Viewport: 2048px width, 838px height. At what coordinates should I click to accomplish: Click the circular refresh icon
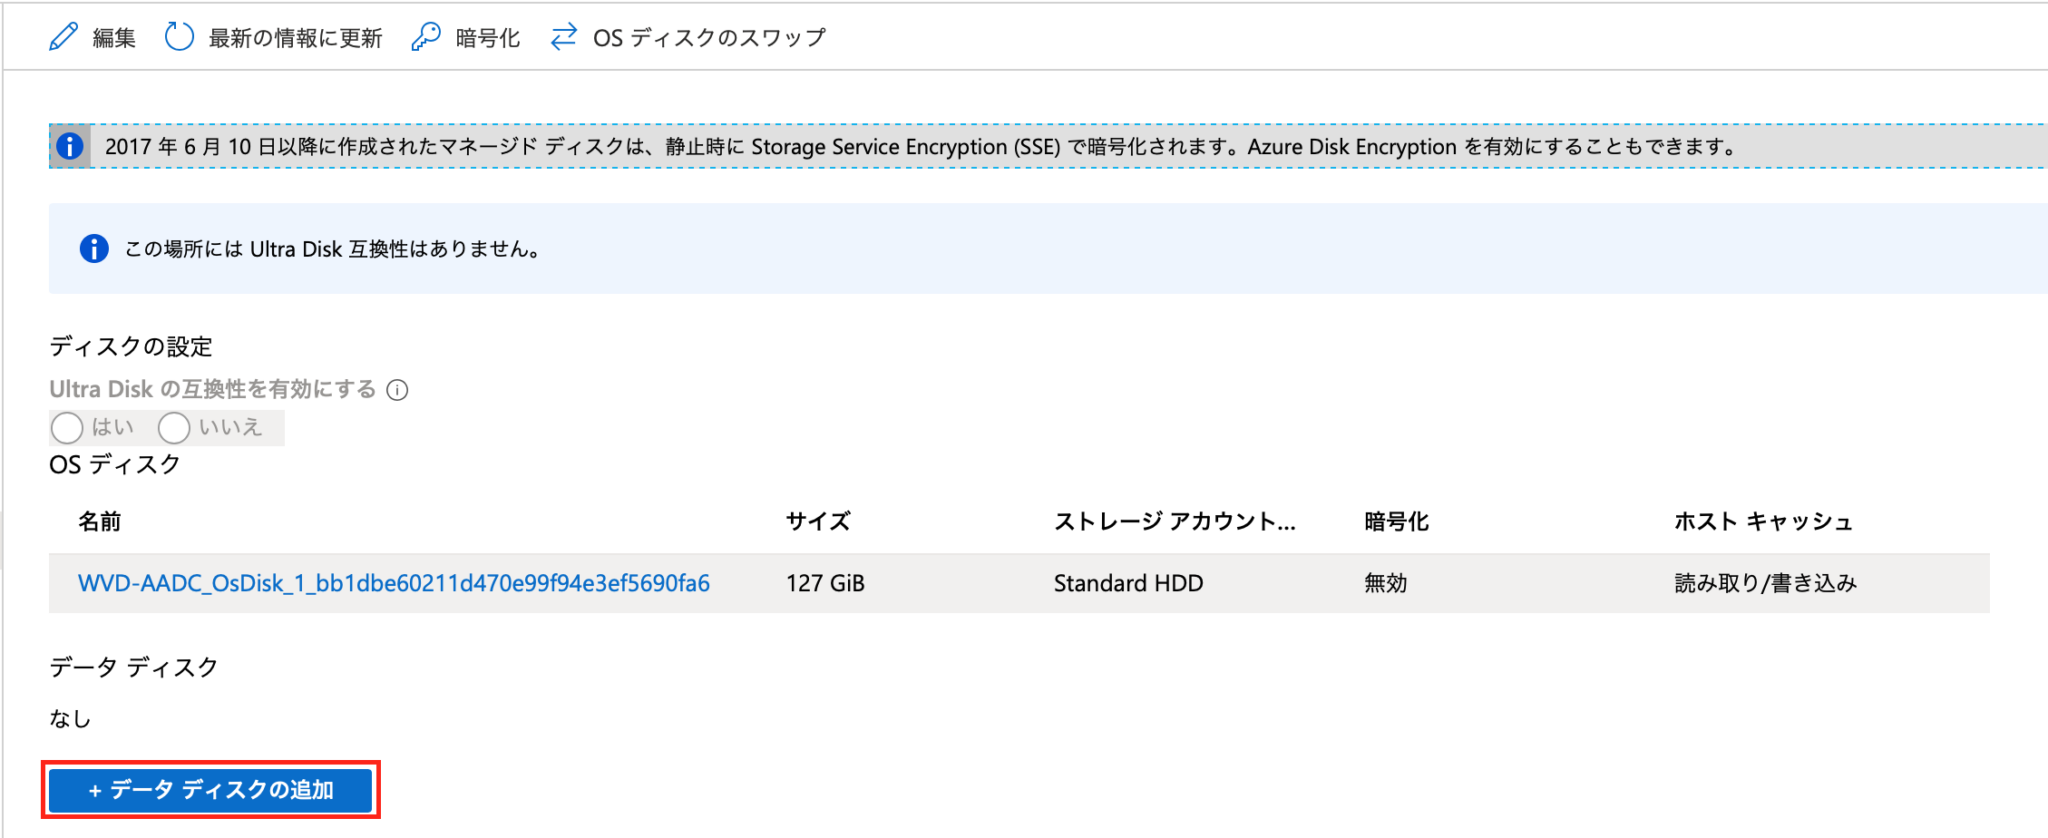click(179, 37)
